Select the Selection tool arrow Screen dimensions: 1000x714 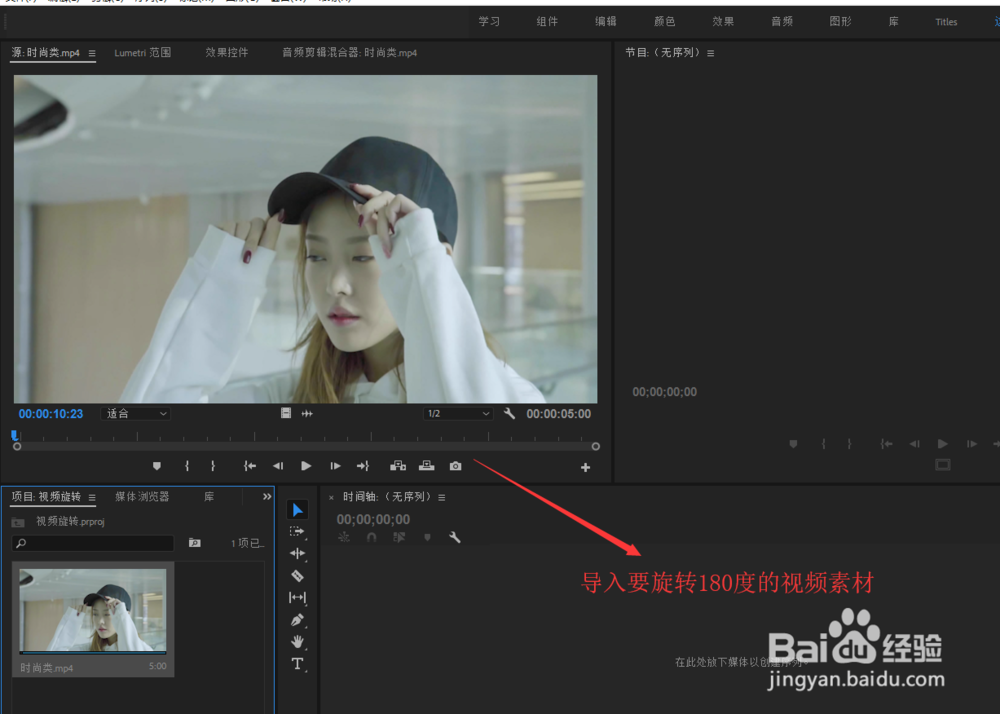coord(297,509)
